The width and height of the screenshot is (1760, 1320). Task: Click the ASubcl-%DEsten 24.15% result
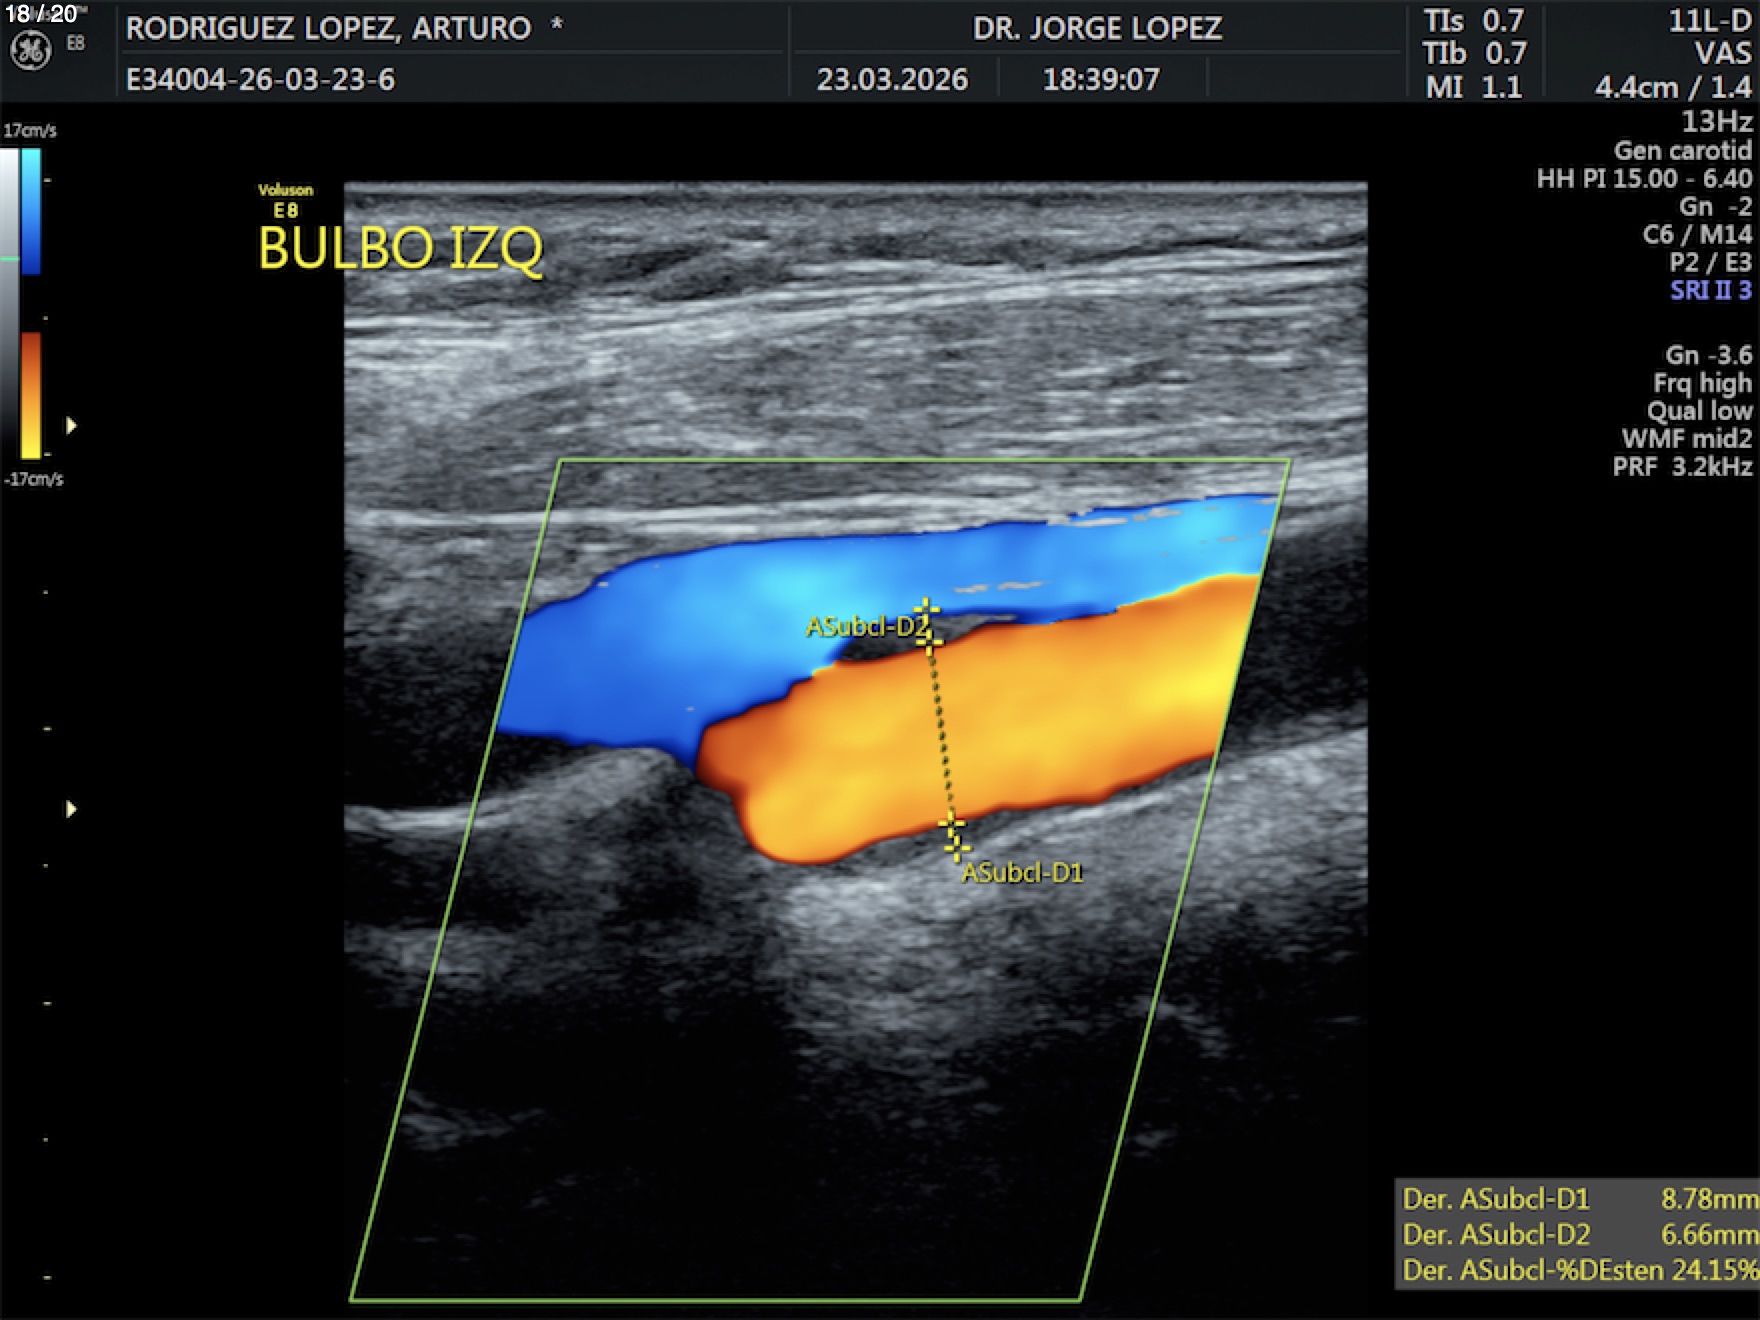click(1578, 1270)
